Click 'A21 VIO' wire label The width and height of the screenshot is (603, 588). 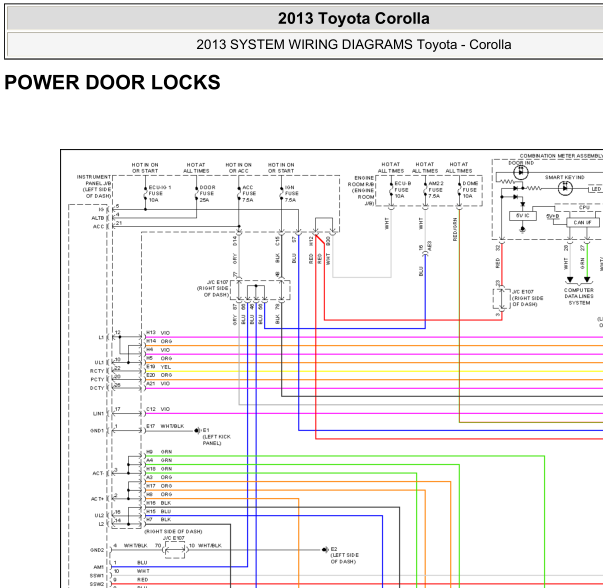coord(158,383)
